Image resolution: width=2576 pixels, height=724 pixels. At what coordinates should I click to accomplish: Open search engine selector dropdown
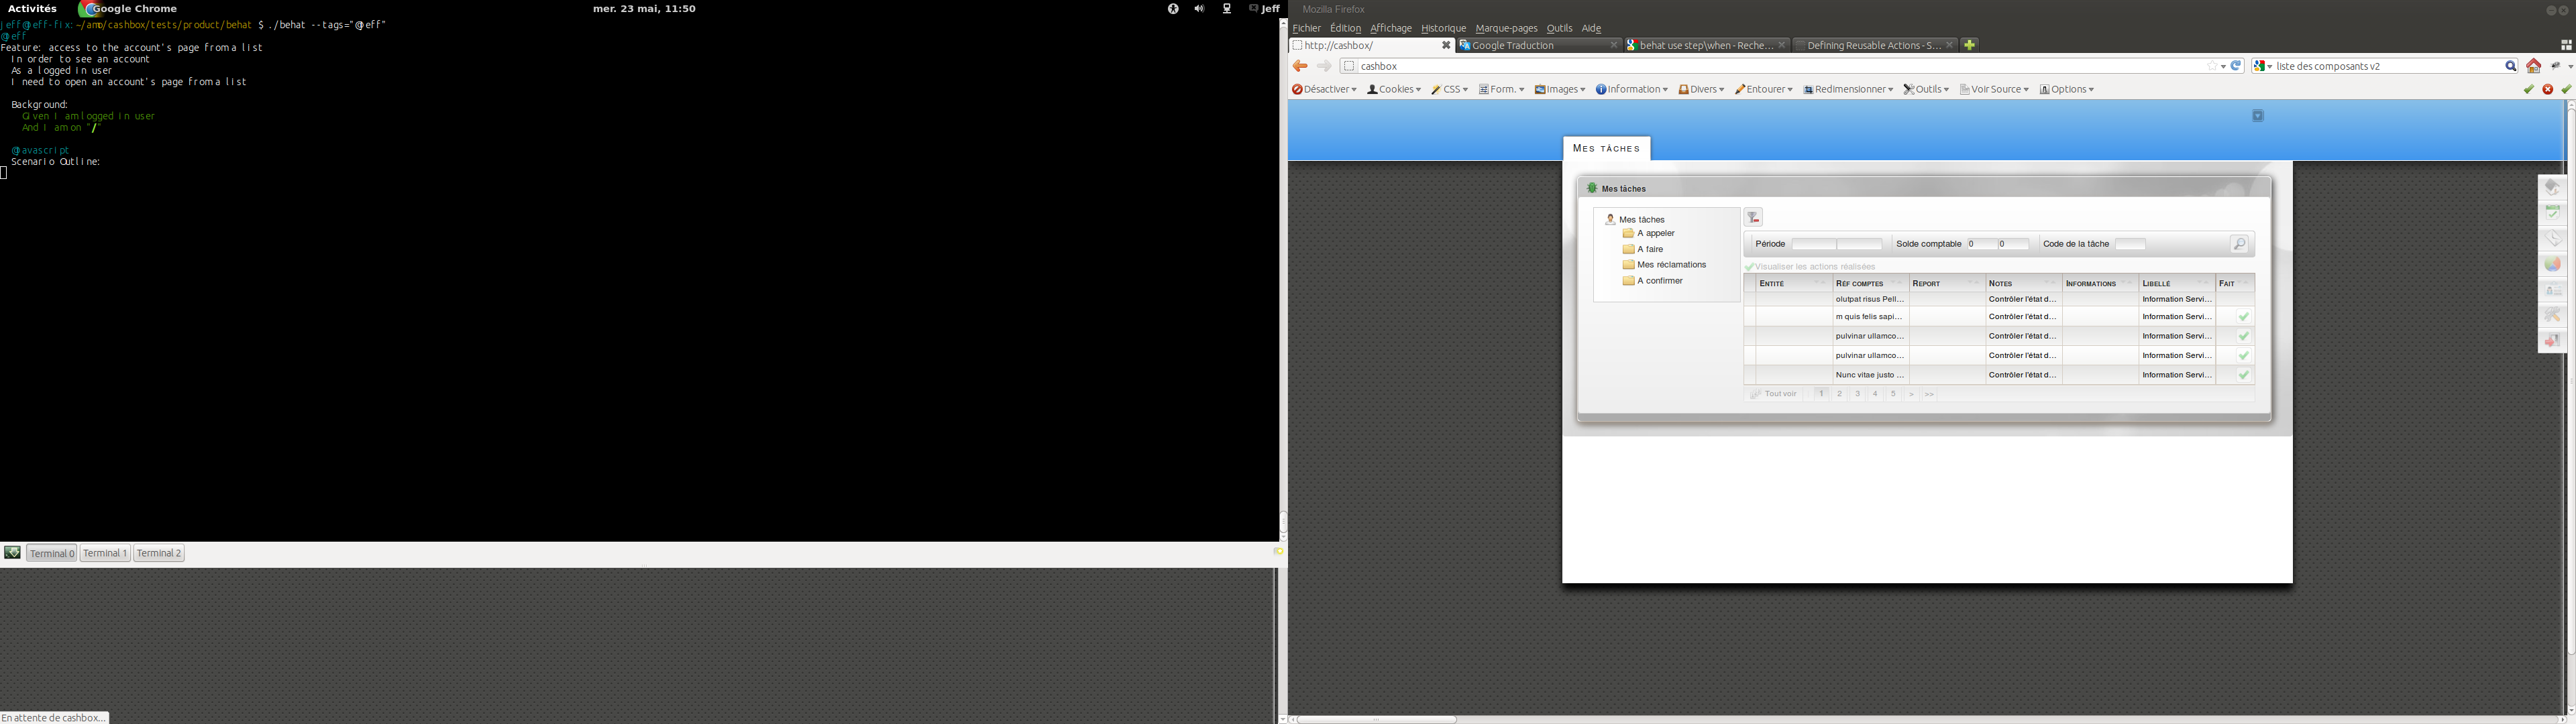pos(2263,67)
